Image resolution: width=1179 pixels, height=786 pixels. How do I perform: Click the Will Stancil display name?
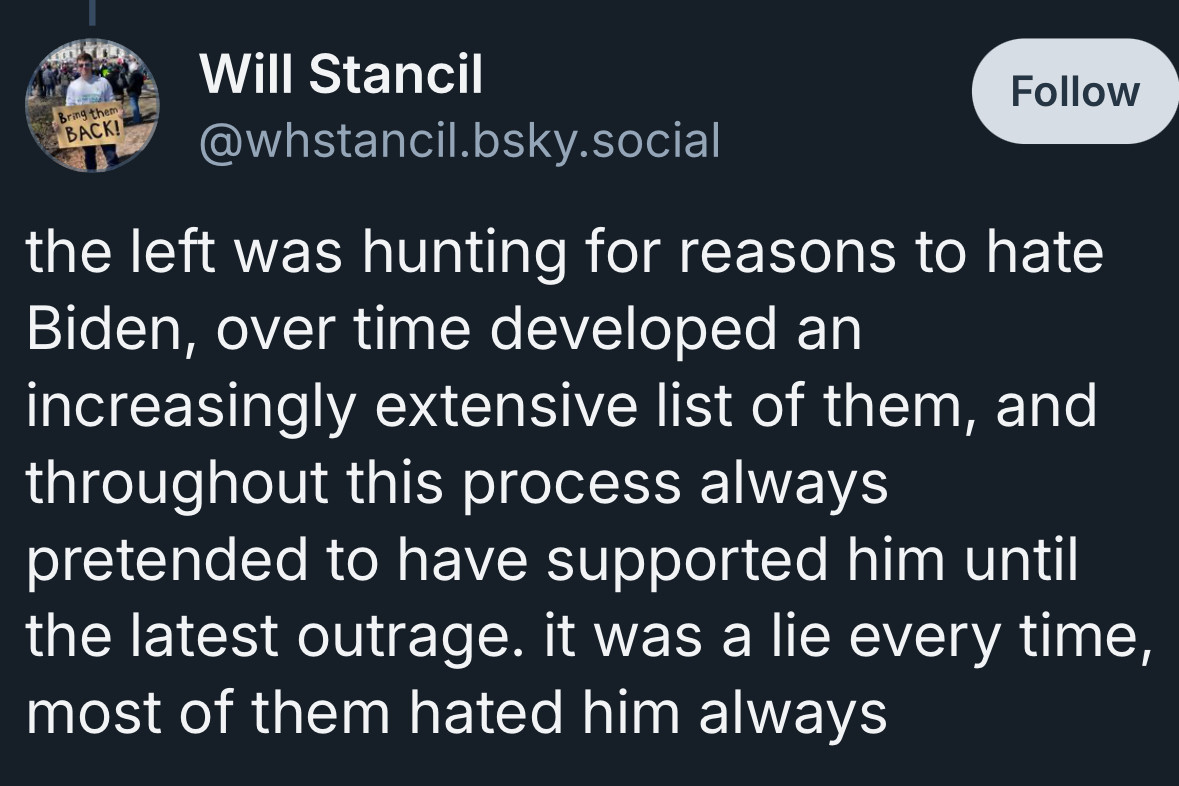click(x=341, y=74)
